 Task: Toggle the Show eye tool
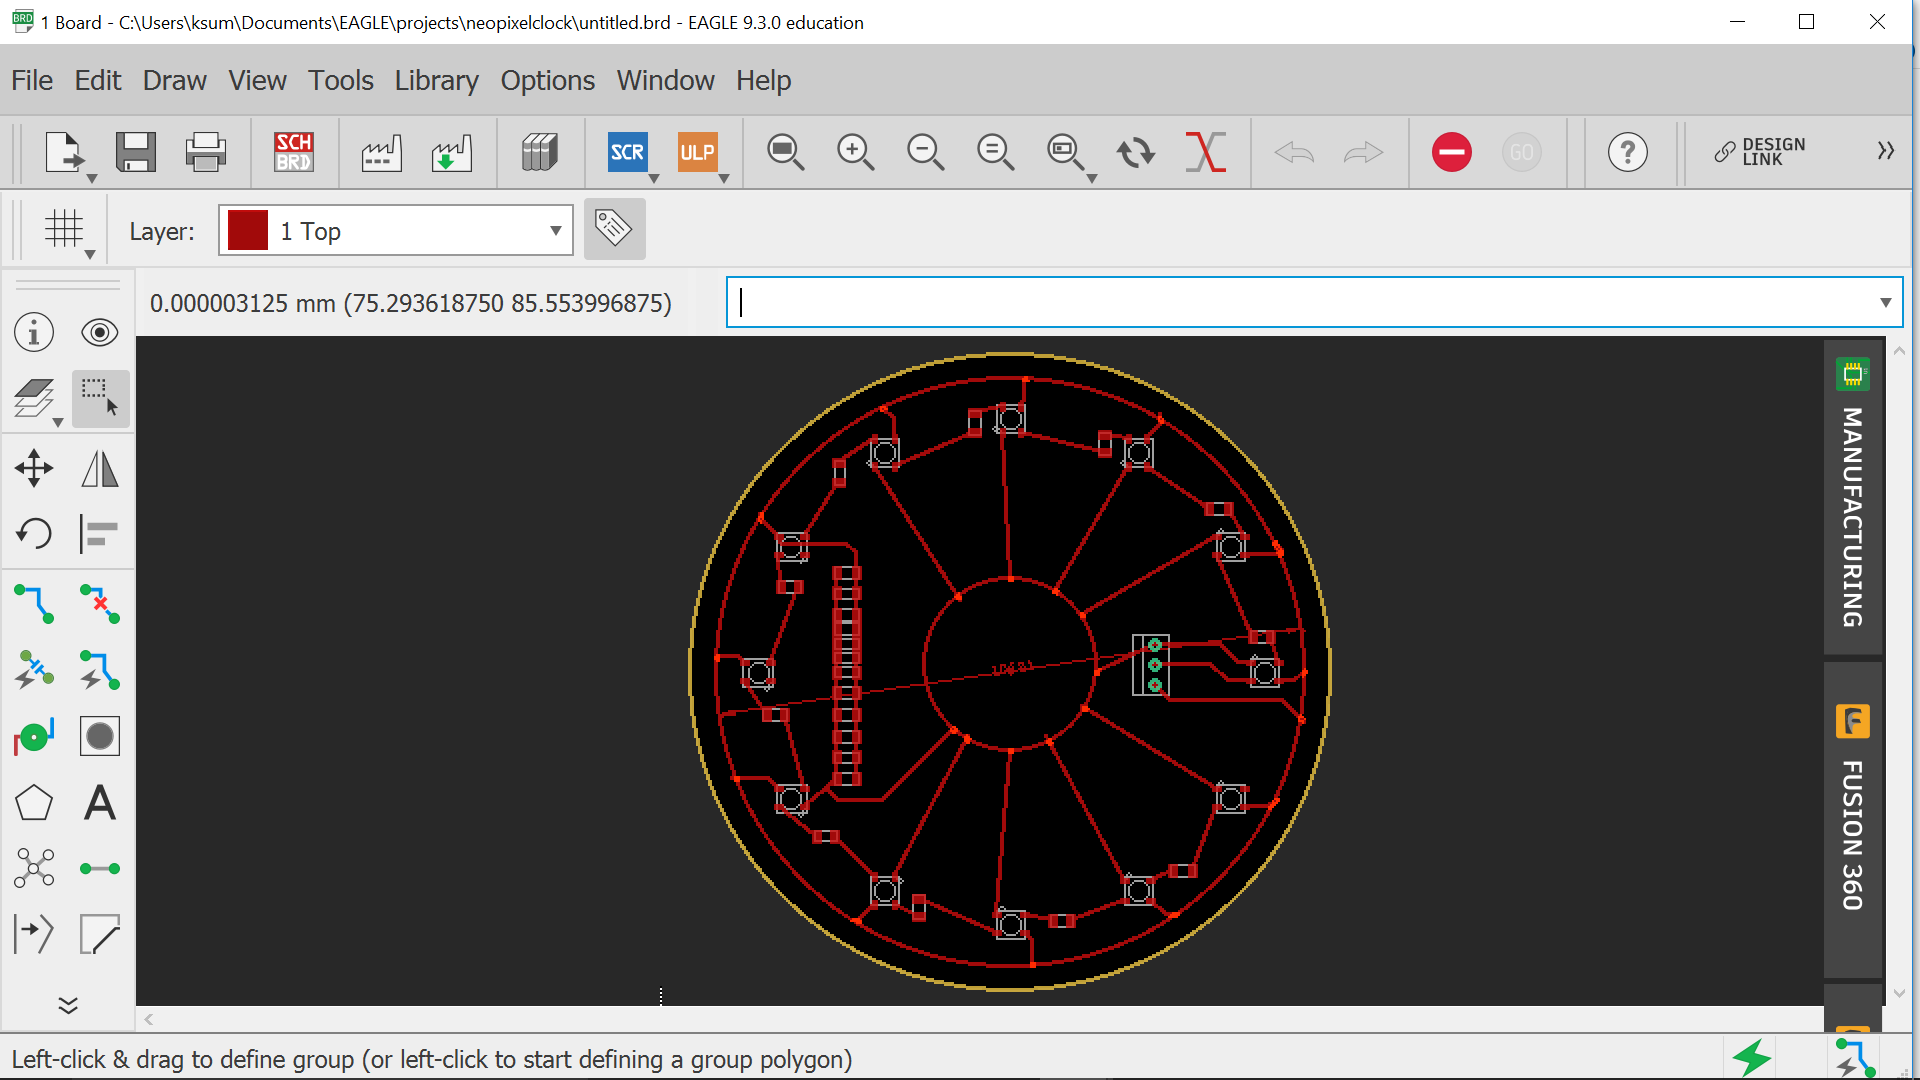(x=99, y=332)
